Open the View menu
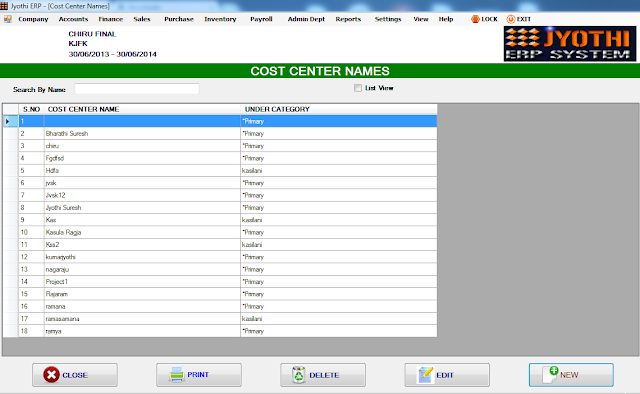 [x=421, y=19]
